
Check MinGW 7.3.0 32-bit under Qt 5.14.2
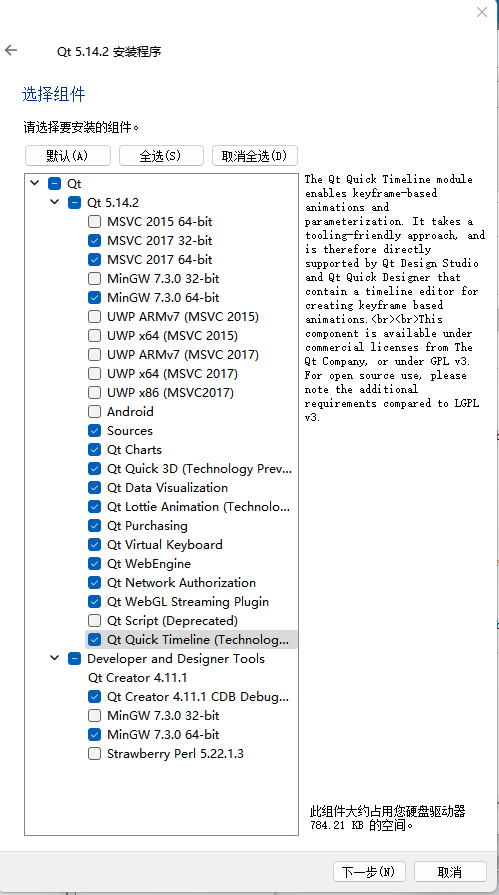(94, 279)
